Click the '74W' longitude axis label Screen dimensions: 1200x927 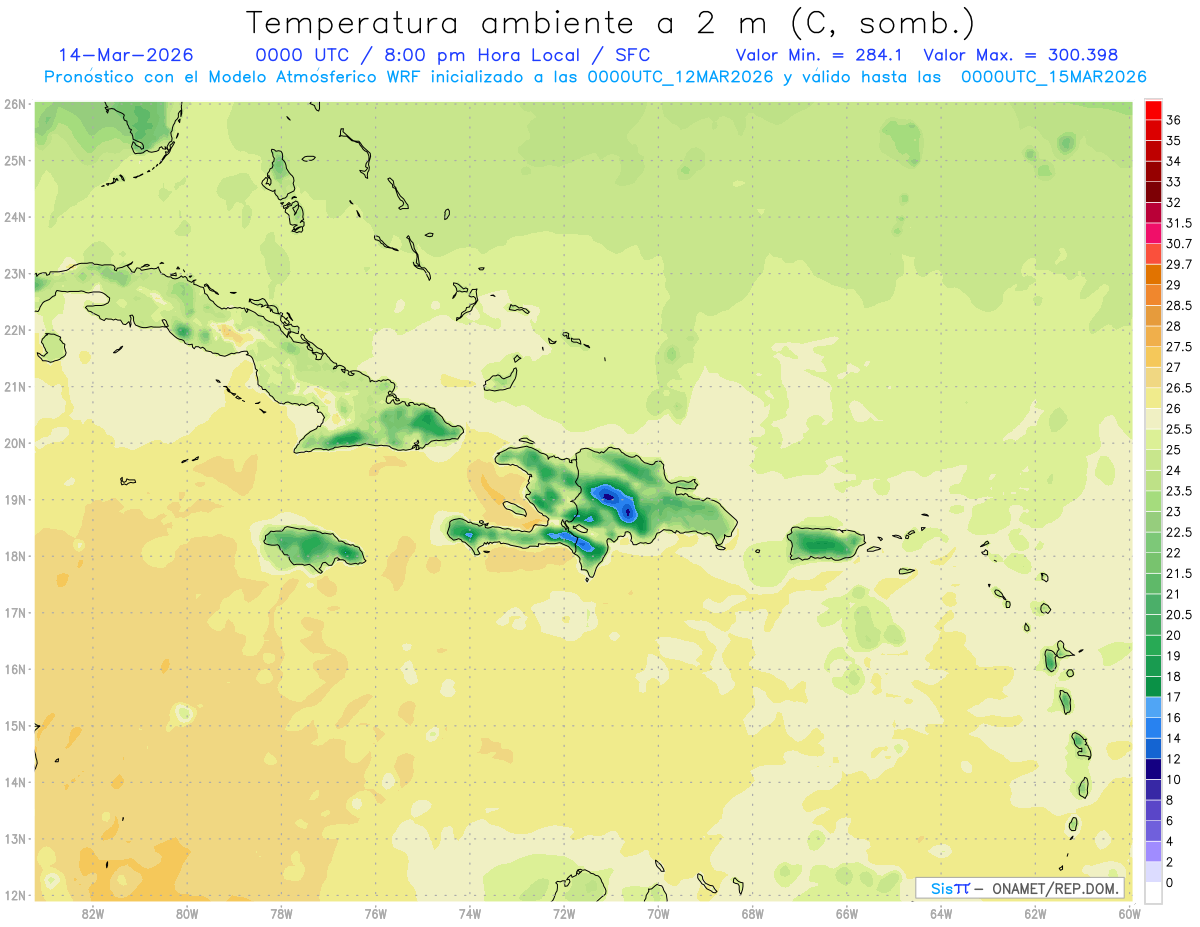[x=470, y=913]
